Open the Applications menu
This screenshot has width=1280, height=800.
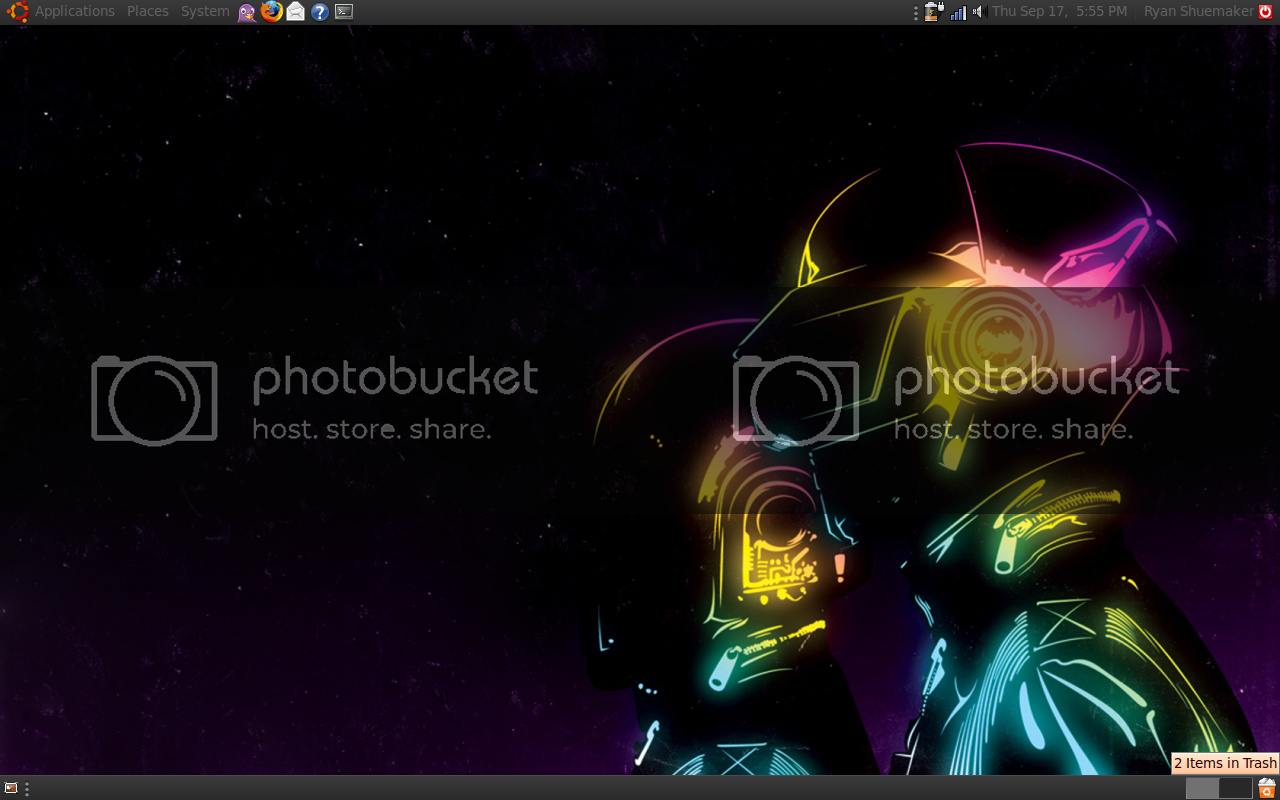(75, 12)
